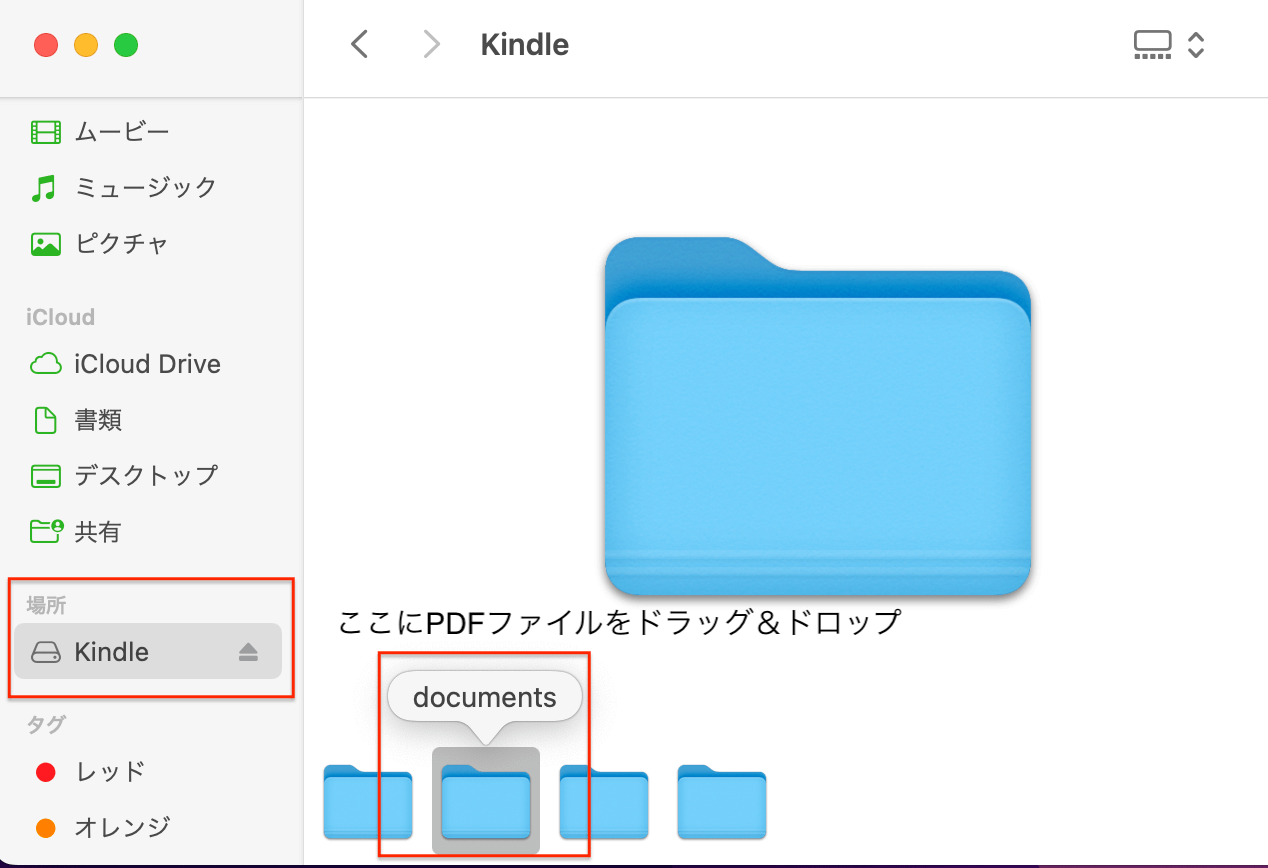Go forward to next folder
The height and width of the screenshot is (868, 1268).
coord(431,45)
